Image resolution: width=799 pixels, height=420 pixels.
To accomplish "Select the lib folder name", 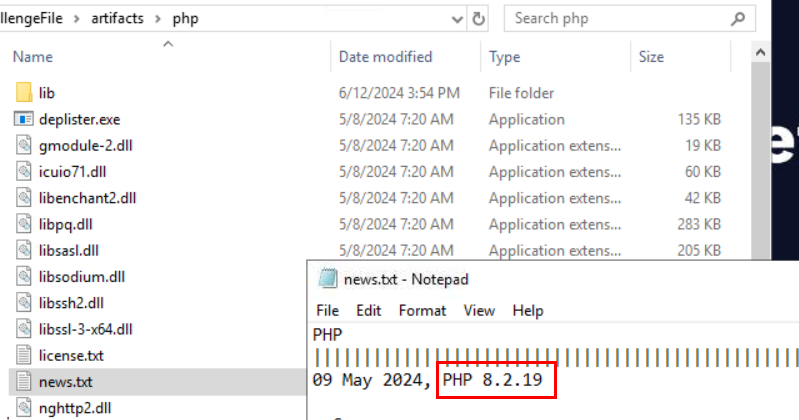I will 46,93.
